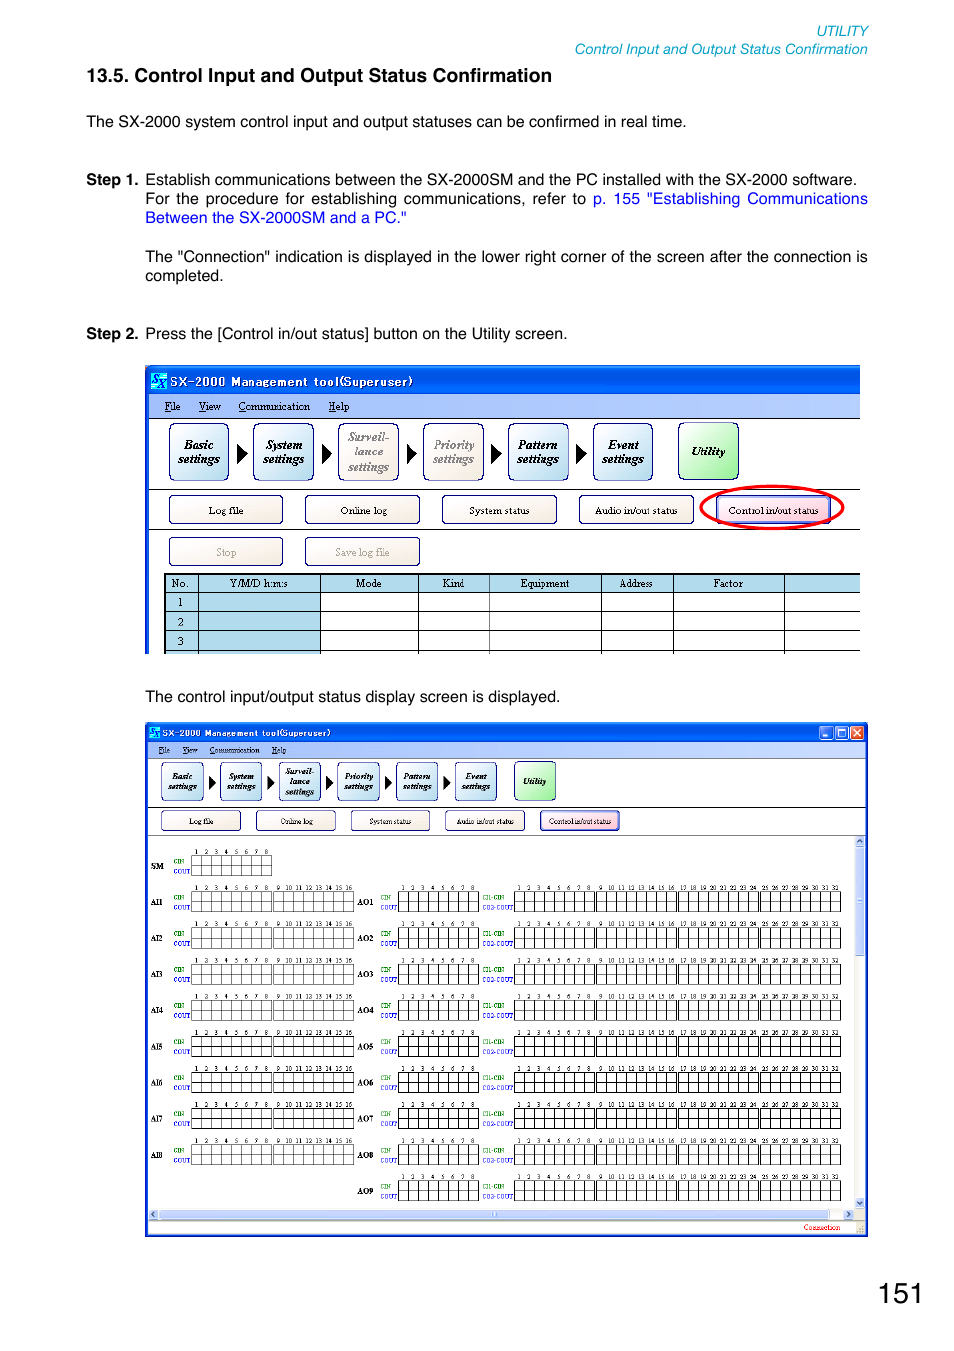Viewport: 954px width, 1351px height.
Task: Open the View menu in upper screenshot
Action: point(210,406)
